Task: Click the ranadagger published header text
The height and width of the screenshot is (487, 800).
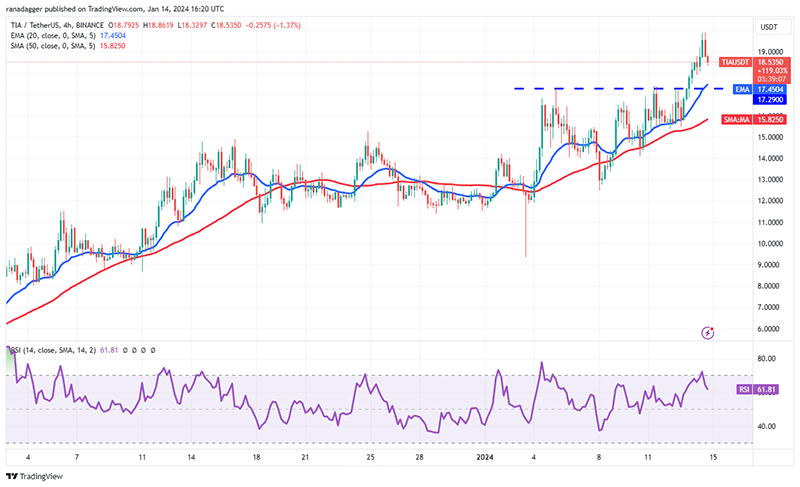Action: tap(115, 9)
